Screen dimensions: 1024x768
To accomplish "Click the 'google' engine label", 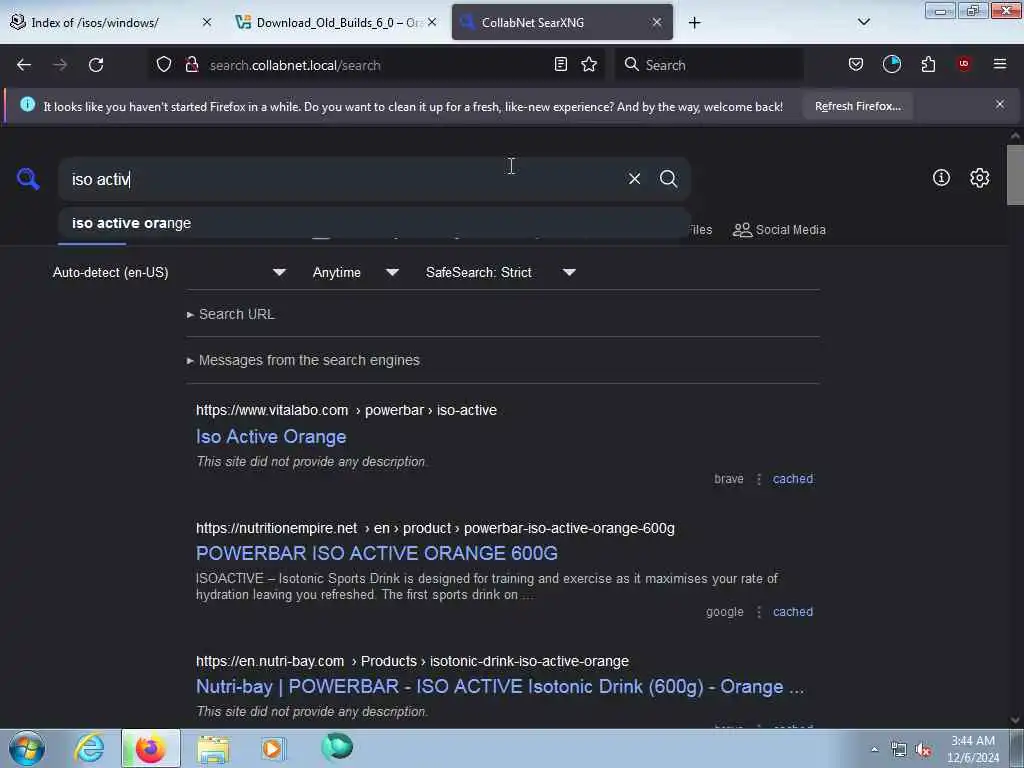I will (x=725, y=612).
